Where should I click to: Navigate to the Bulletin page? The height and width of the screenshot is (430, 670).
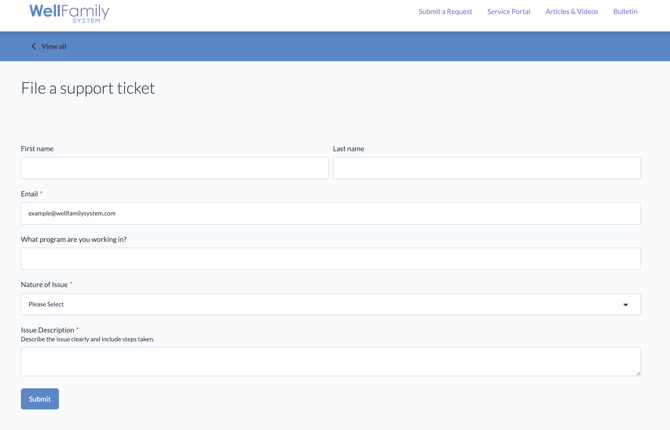coord(625,12)
